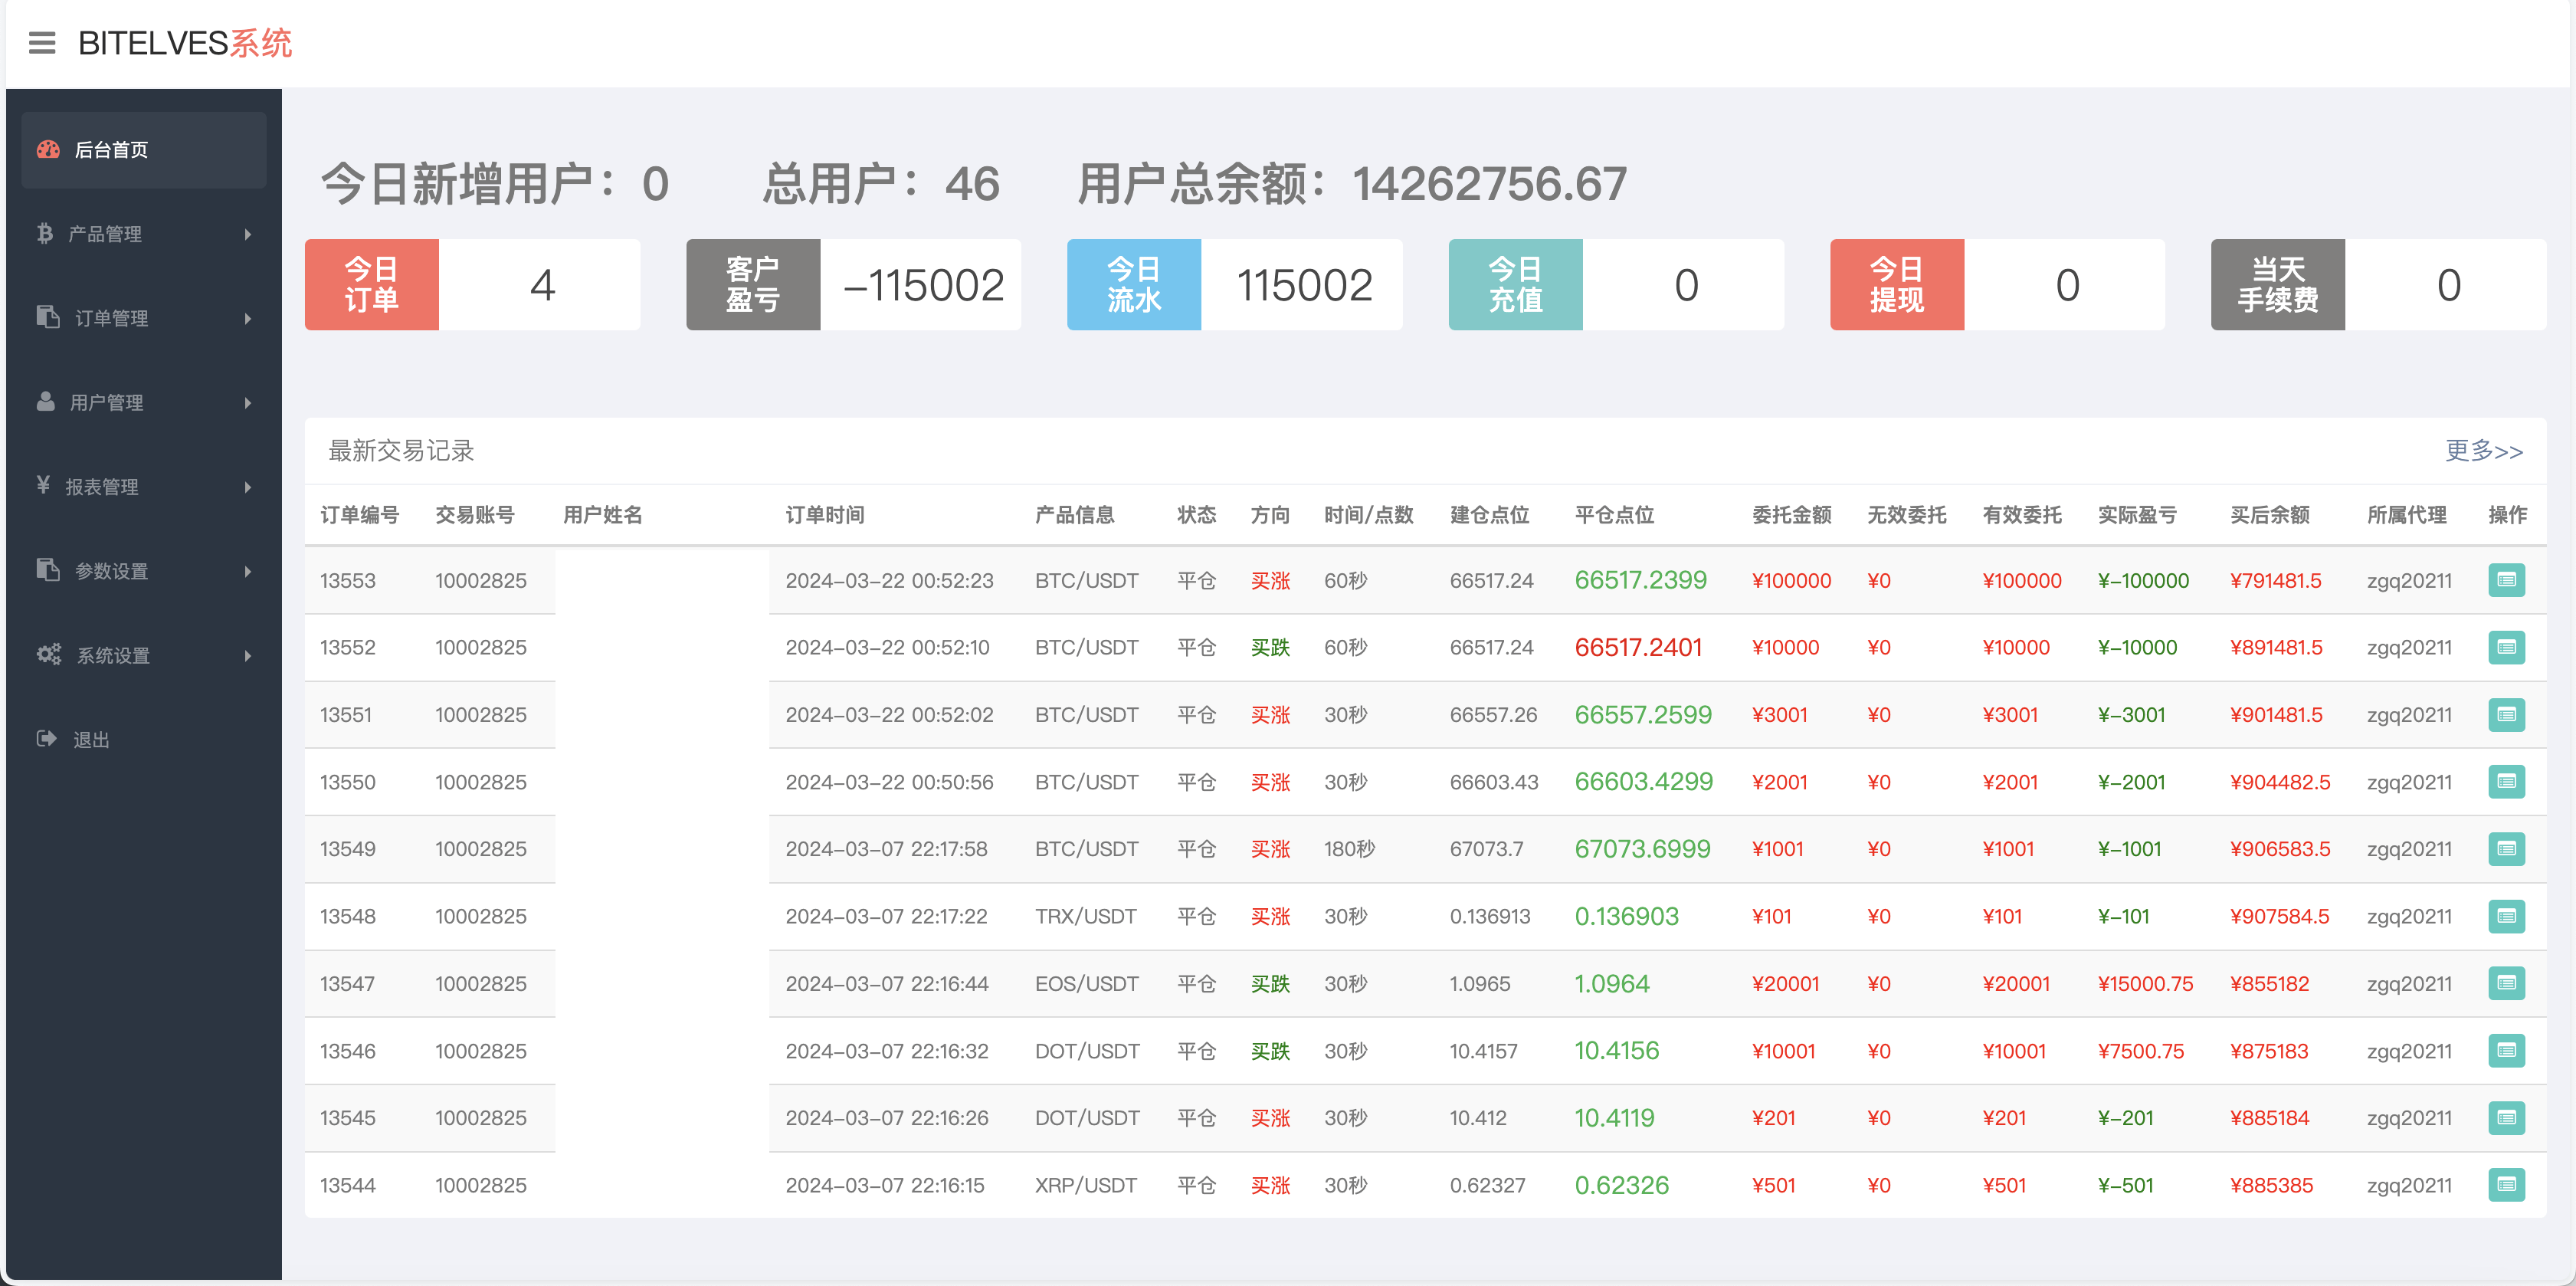Click the yen icon next to 报表管理
The height and width of the screenshot is (1286, 2576).
pyautogui.click(x=43, y=486)
